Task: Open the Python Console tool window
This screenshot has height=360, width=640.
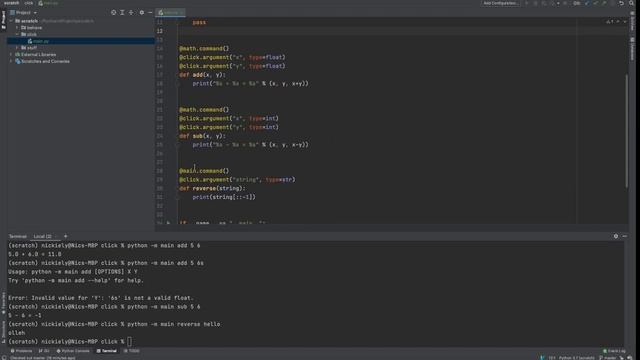Action: point(73,351)
